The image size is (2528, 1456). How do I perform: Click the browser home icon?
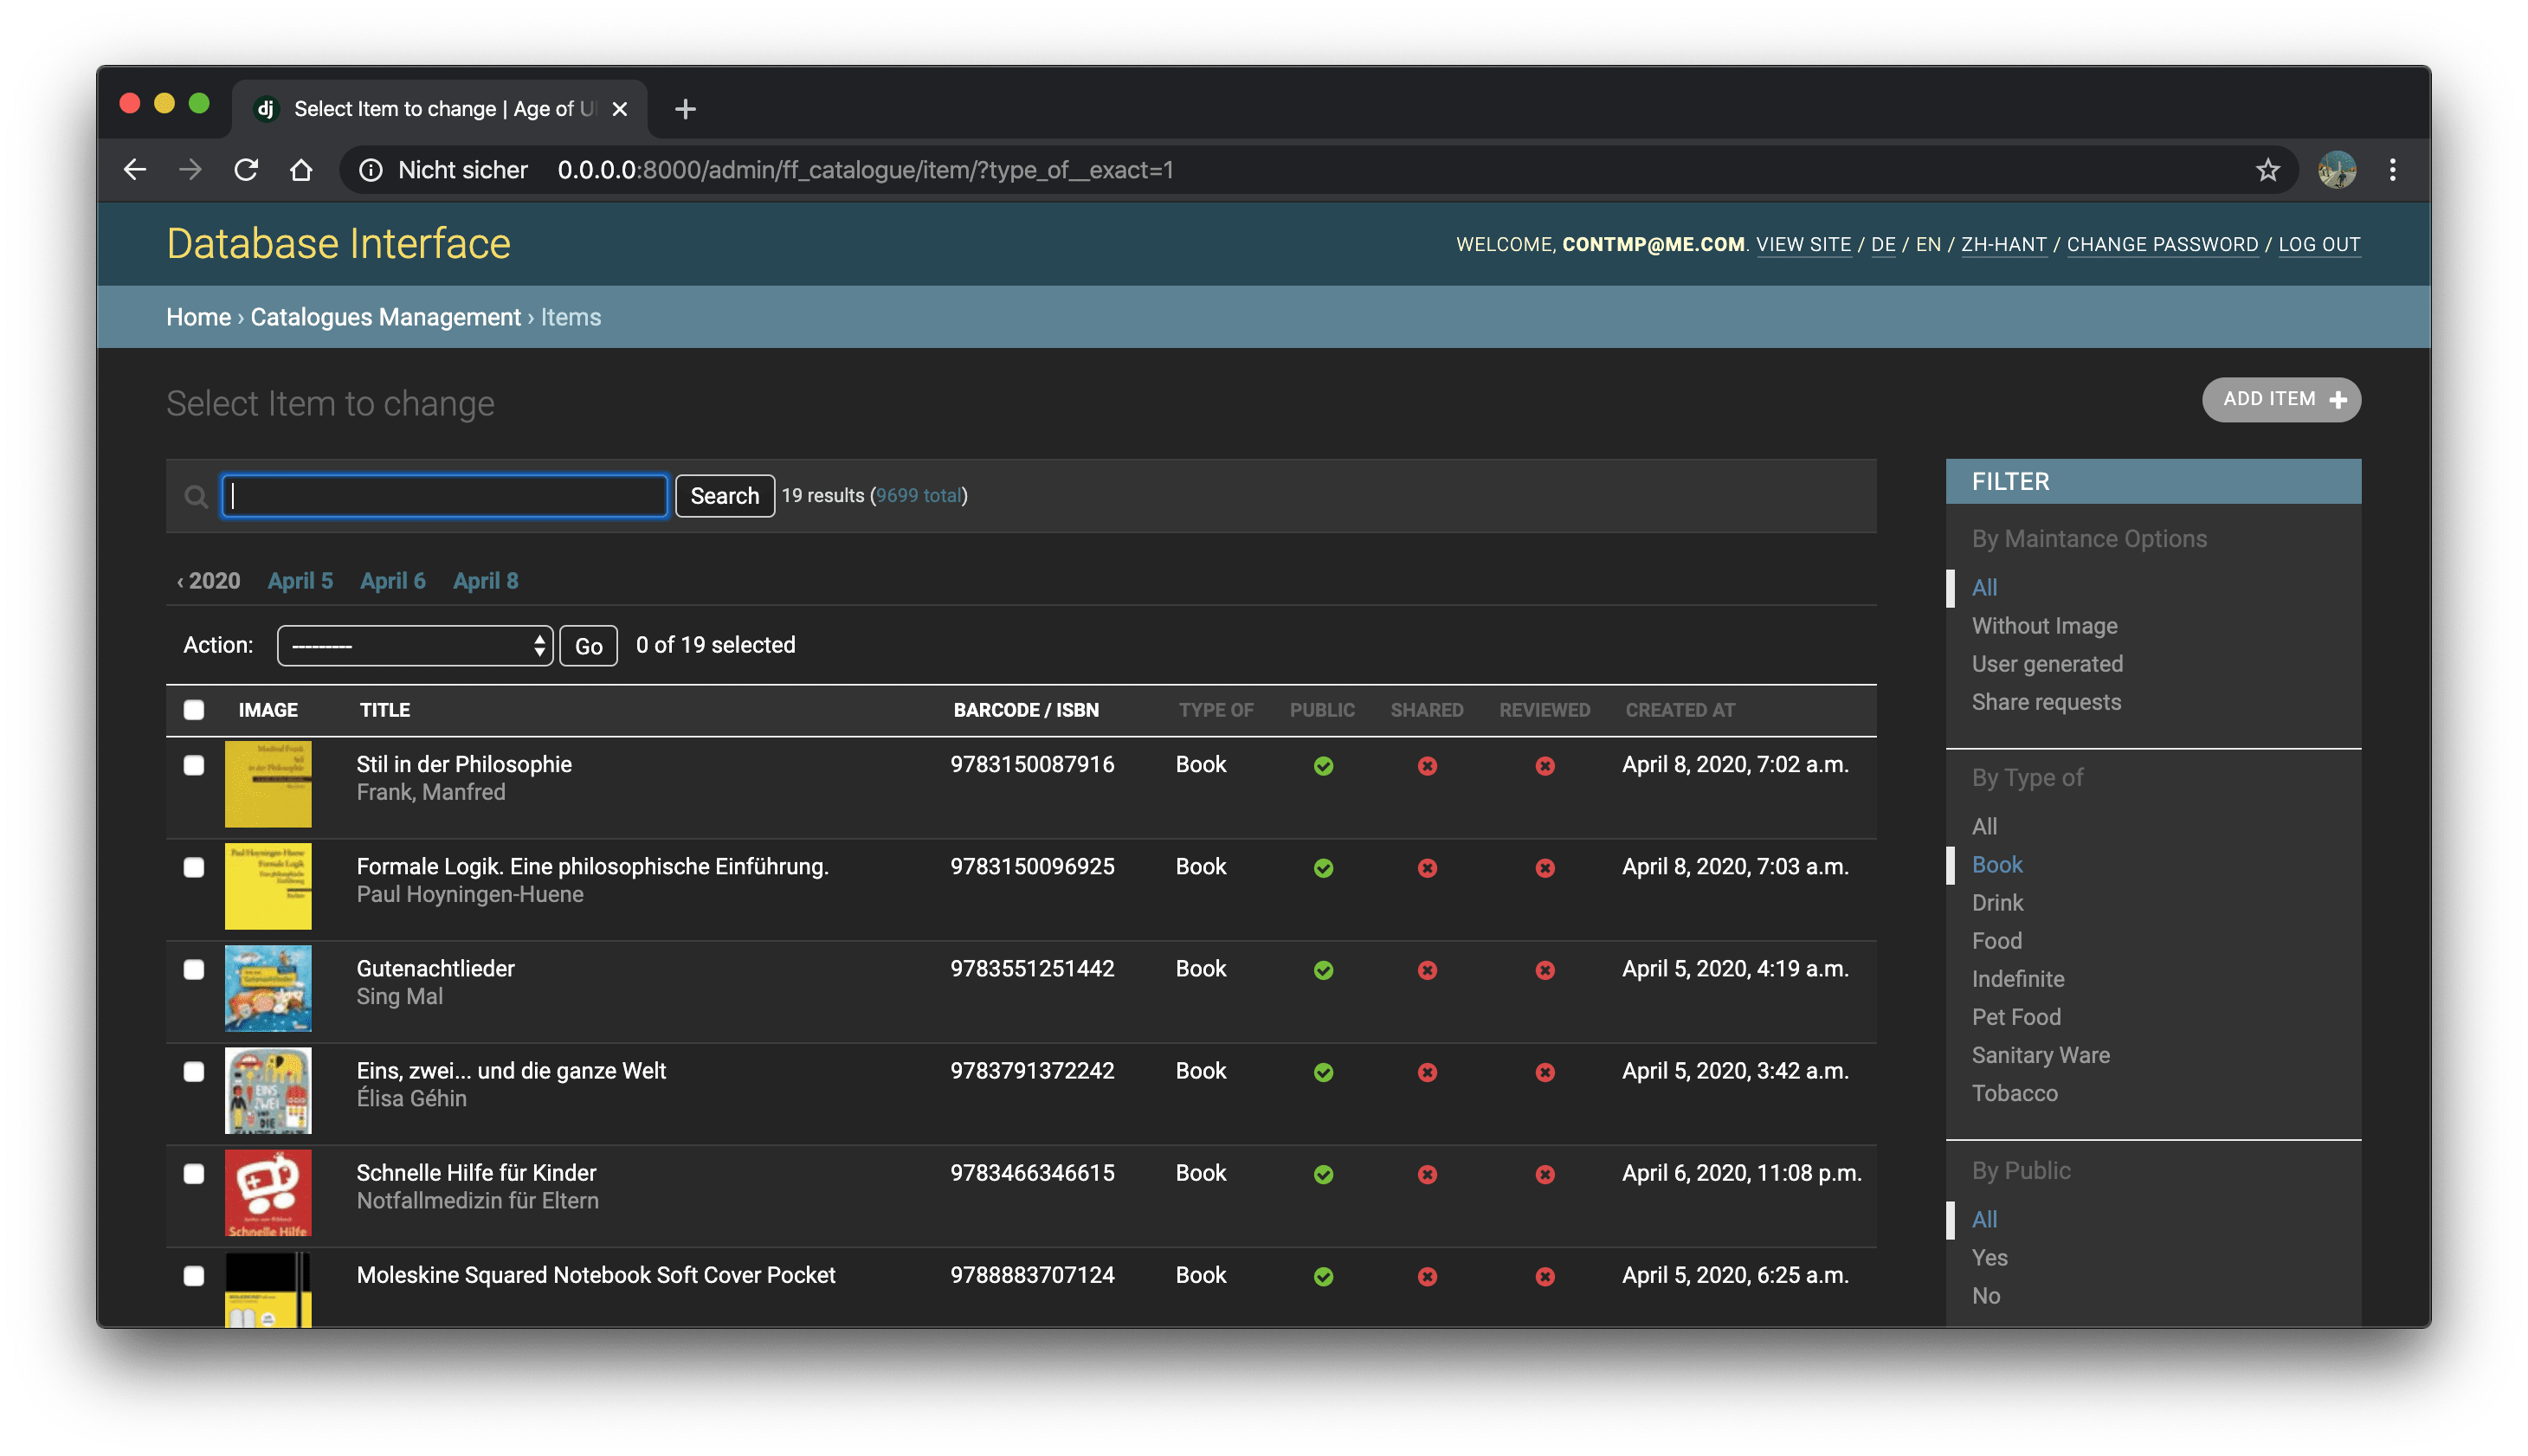point(301,170)
